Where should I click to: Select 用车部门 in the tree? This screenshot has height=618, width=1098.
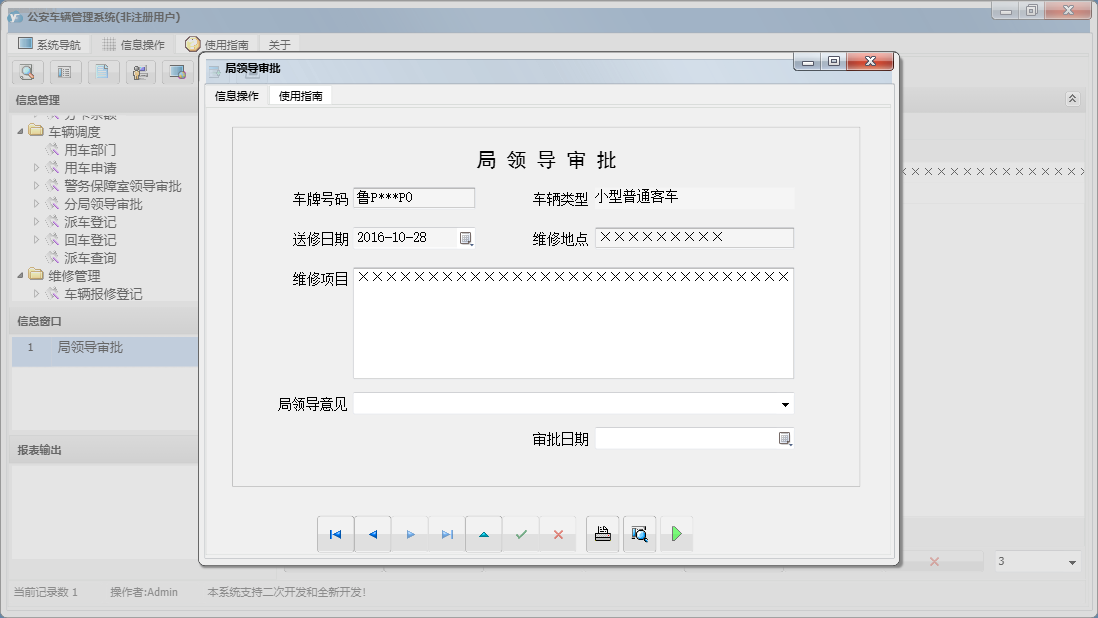[90, 150]
